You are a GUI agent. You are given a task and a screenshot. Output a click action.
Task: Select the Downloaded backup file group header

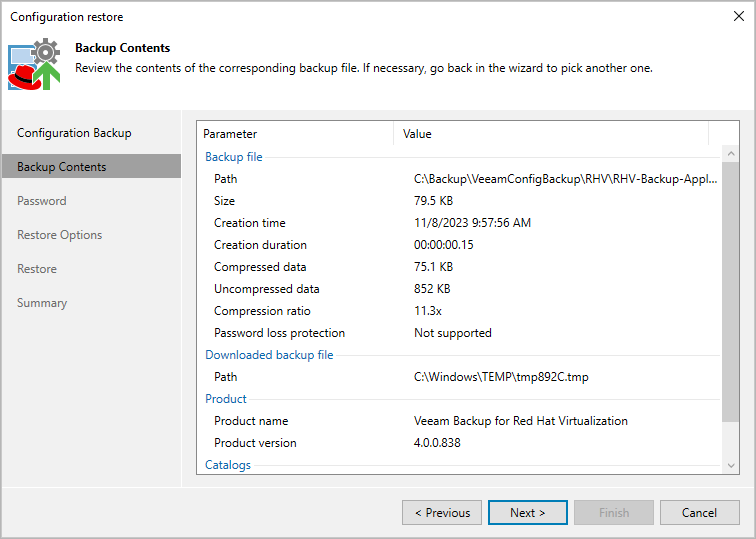[269, 355]
